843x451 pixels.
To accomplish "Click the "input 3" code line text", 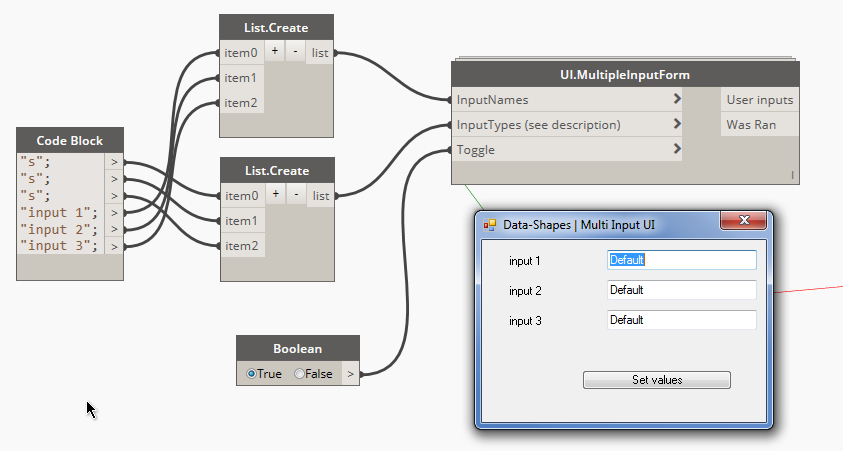I will [60, 246].
